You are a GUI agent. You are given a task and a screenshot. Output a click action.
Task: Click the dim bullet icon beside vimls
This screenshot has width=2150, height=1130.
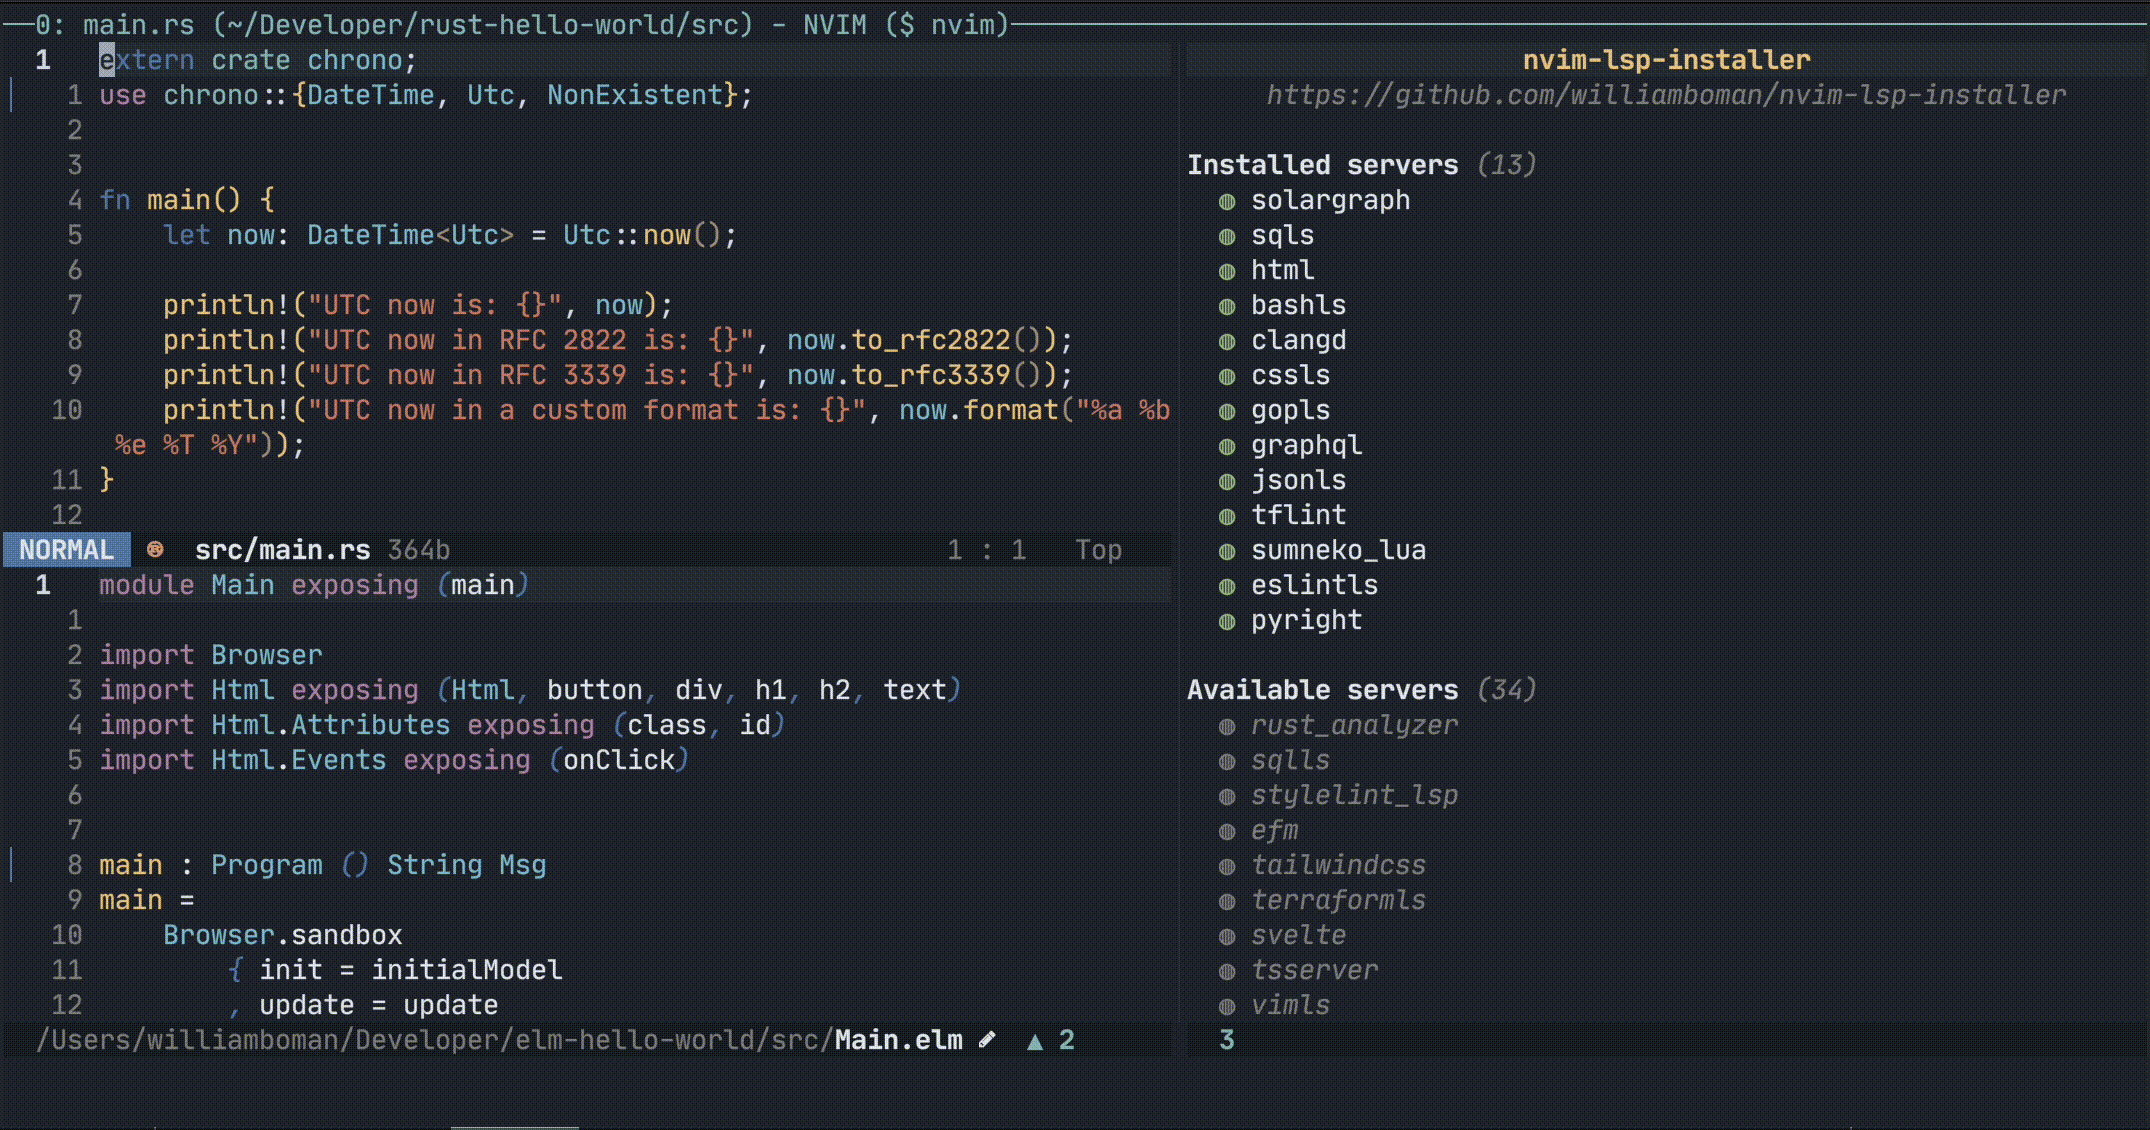coord(1227,1007)
